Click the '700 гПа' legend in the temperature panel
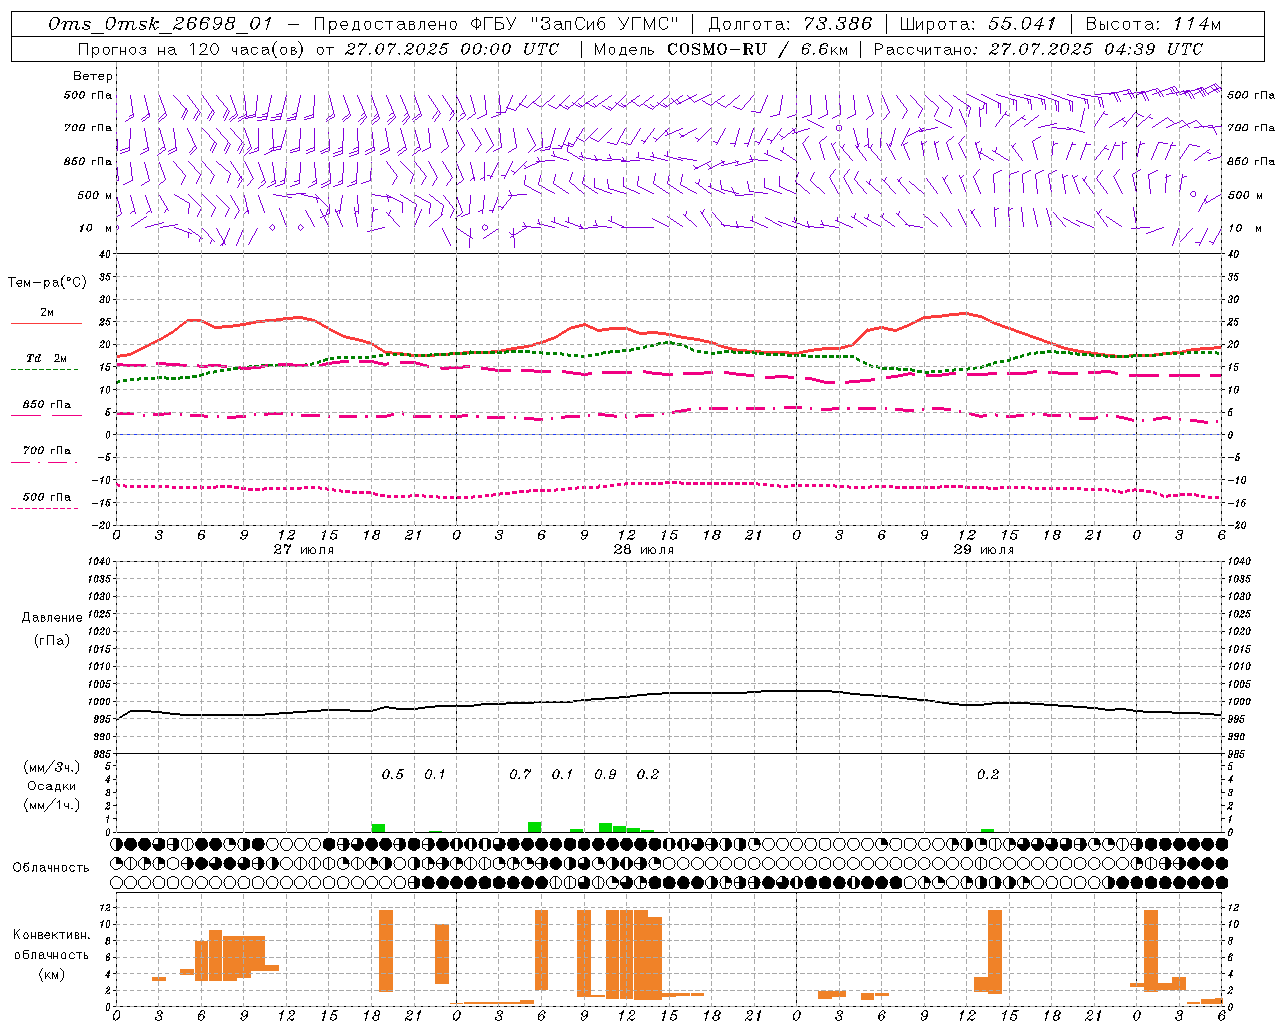 coord(47,451)
